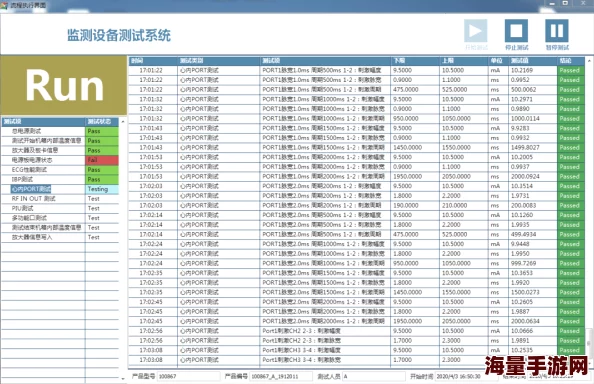The width and height of the screenshot is (594, 384).
Task: Click the Port1刺激CH2 2-3 row with value 10.0666
Action: (356, 331)
